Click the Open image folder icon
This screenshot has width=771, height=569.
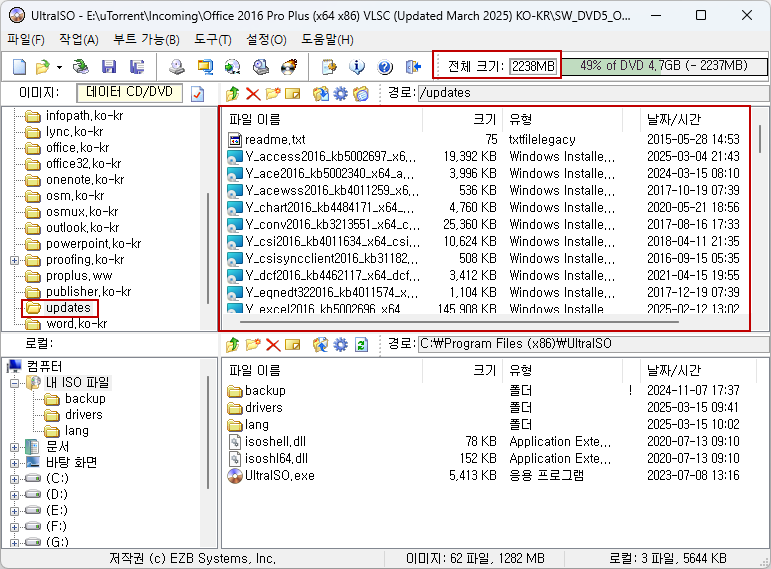coord(43,66)
